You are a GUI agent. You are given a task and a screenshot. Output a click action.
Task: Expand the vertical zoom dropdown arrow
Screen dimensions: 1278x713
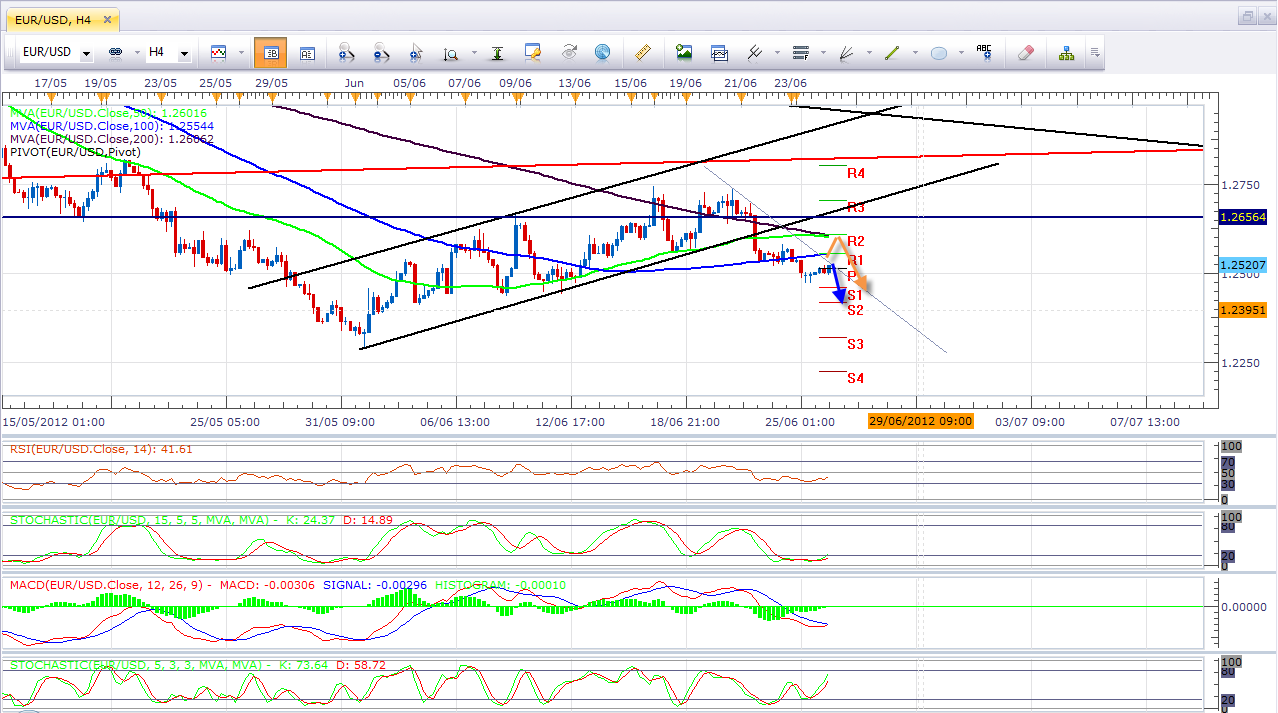pos(472,53)
